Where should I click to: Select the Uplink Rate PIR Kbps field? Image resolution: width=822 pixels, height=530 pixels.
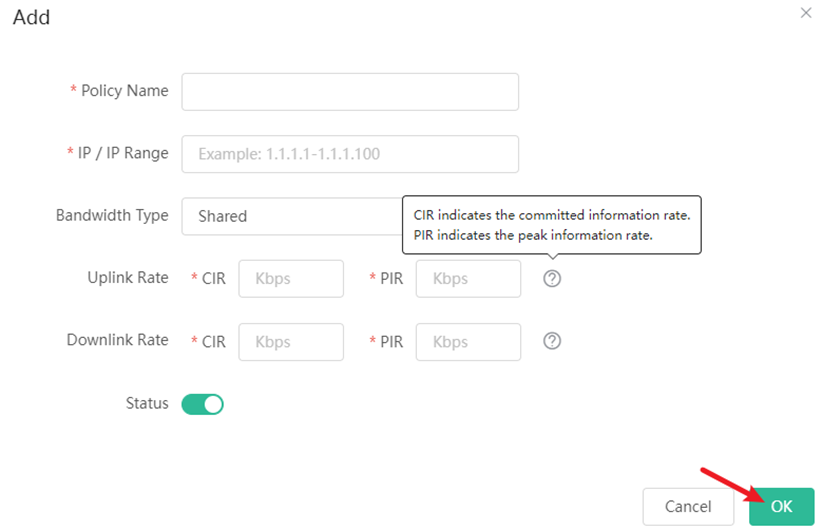coord(468,279)
